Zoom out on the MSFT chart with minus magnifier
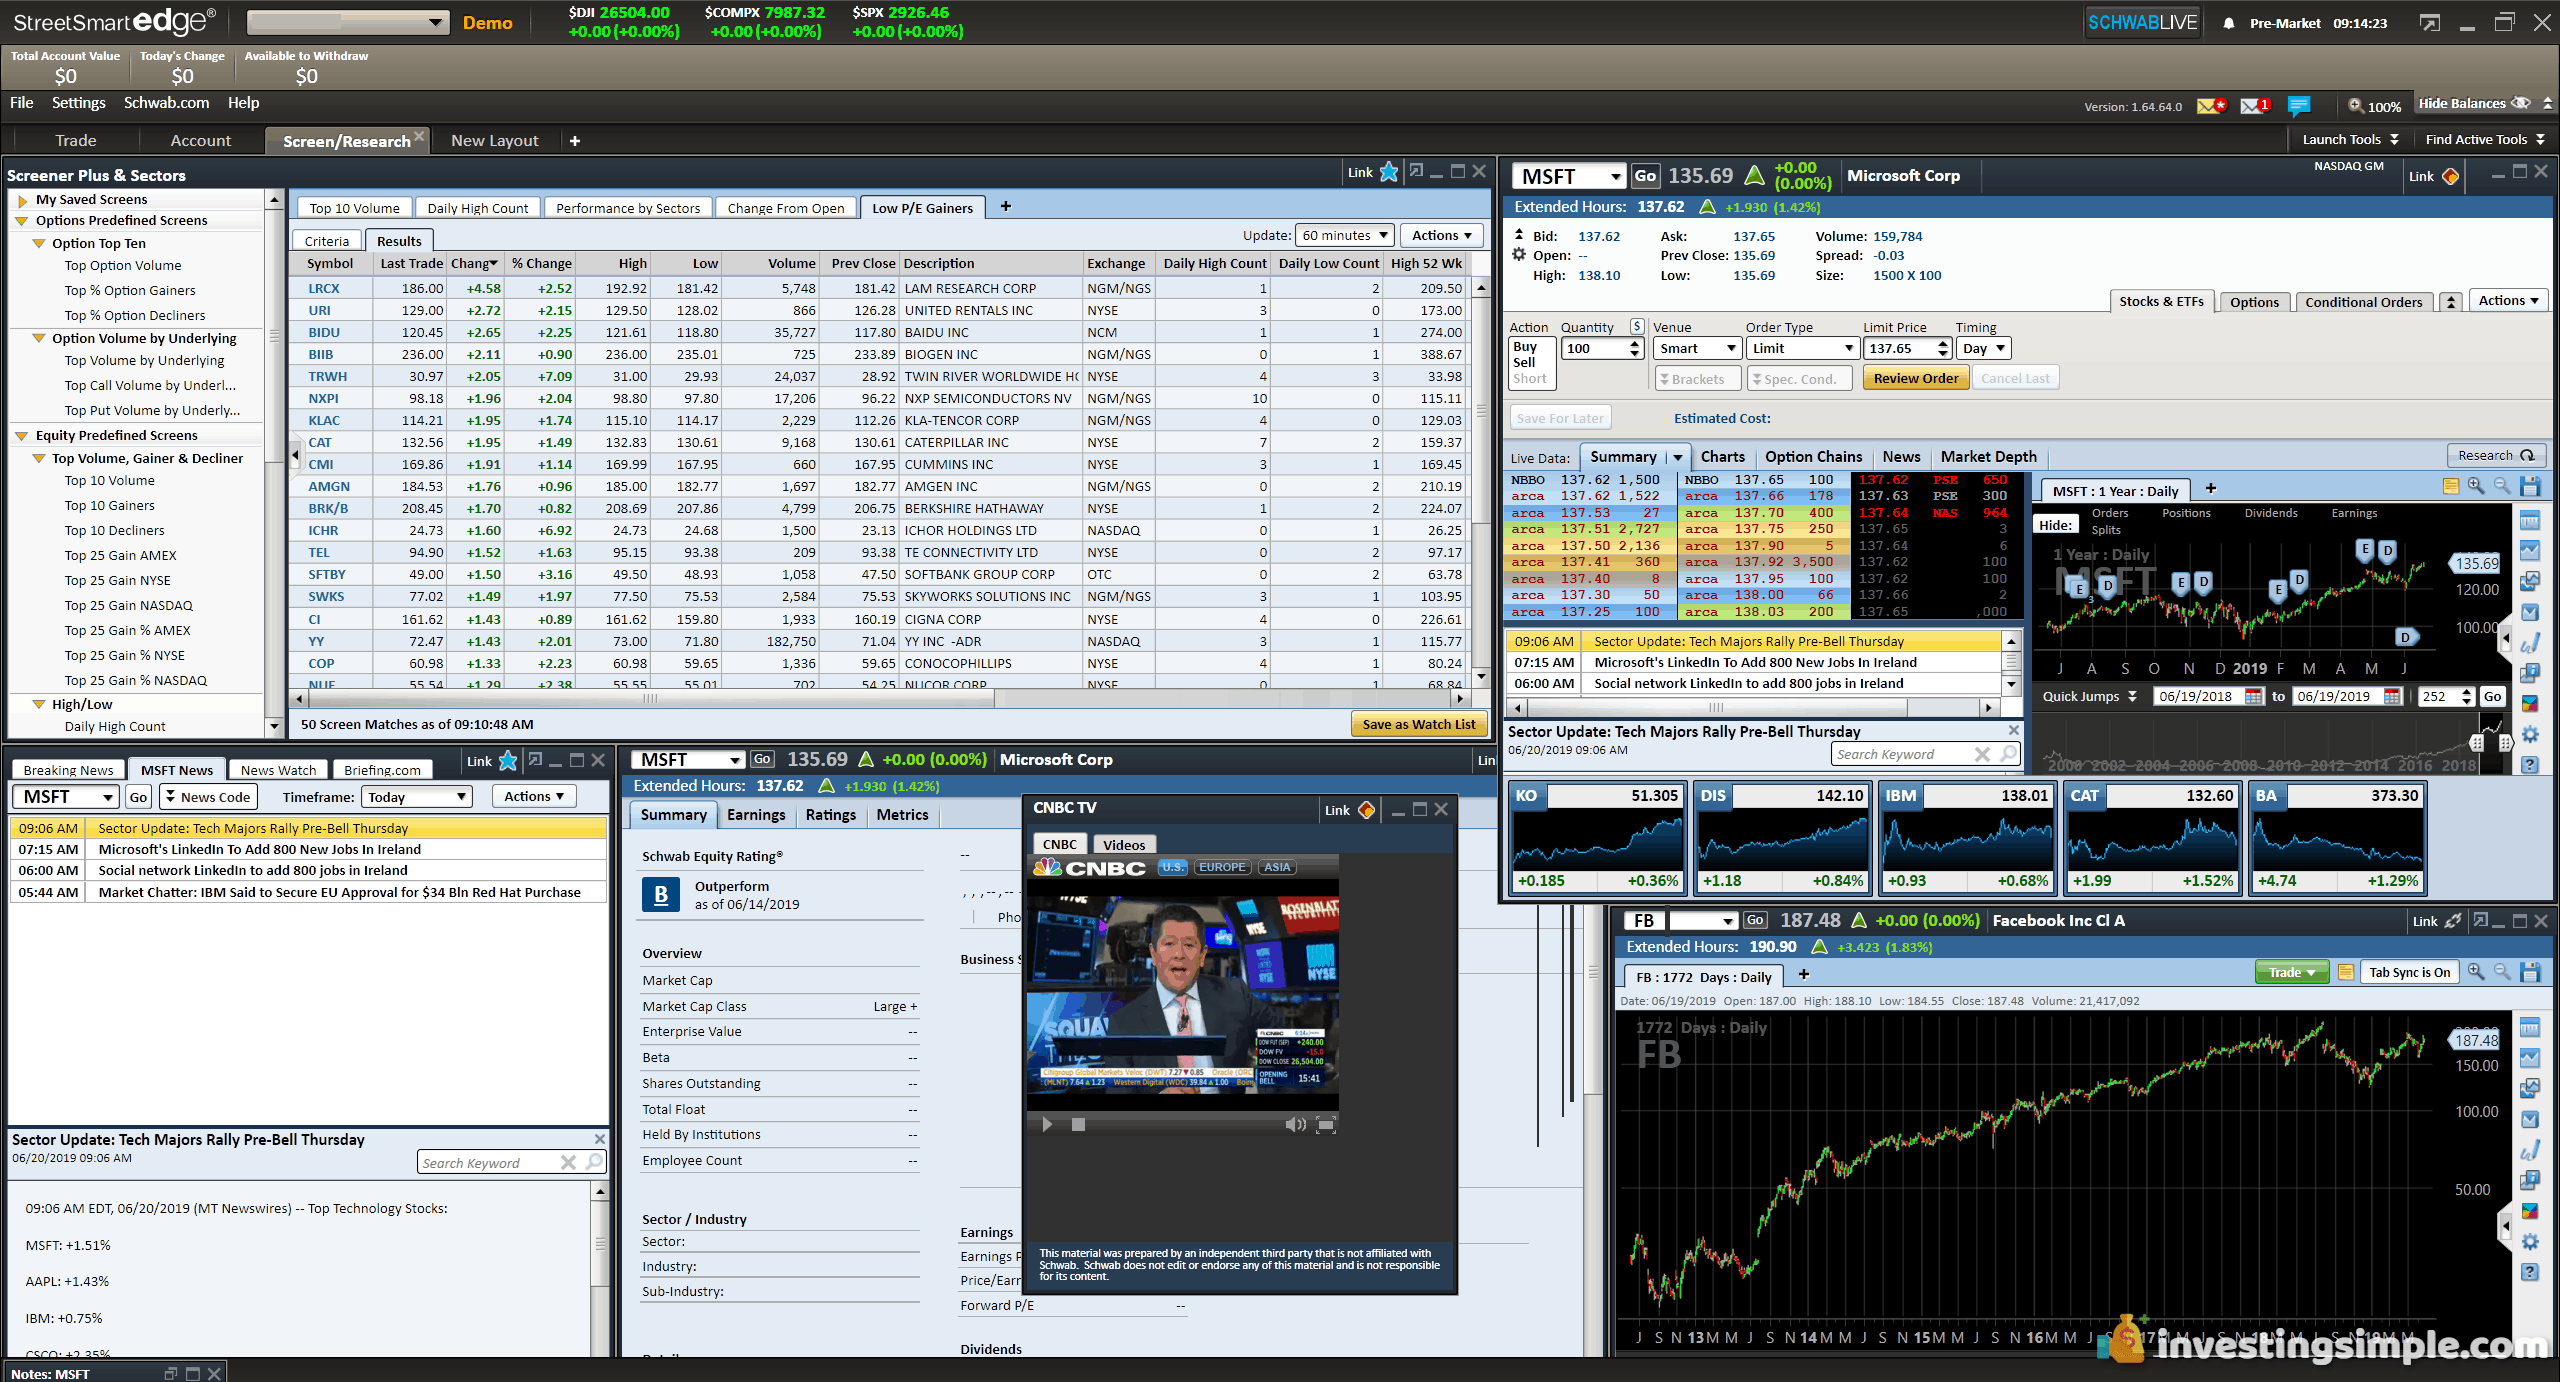This screenshot has width=2560, height=1382. pyautogui.click(x=2502, y=486)
